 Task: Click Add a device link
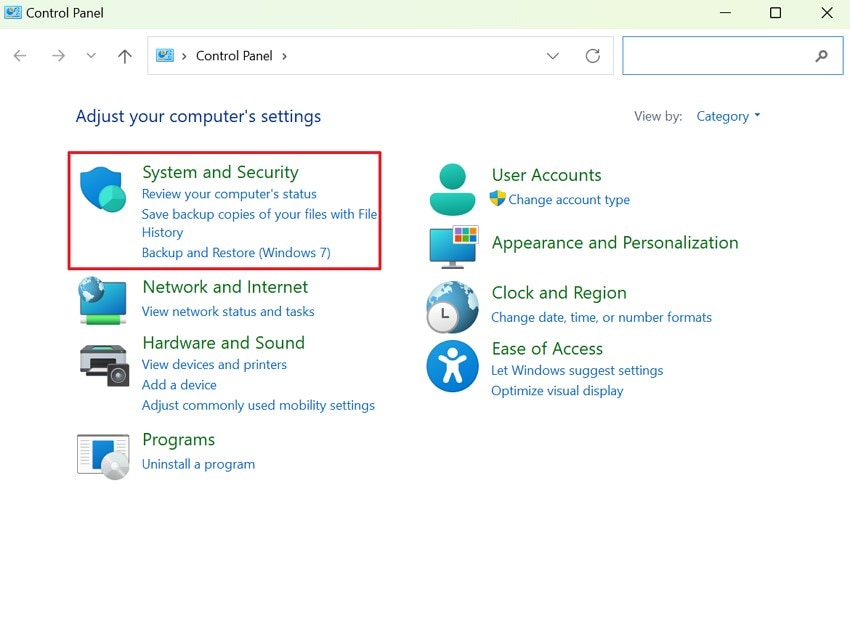click(179, 385)
